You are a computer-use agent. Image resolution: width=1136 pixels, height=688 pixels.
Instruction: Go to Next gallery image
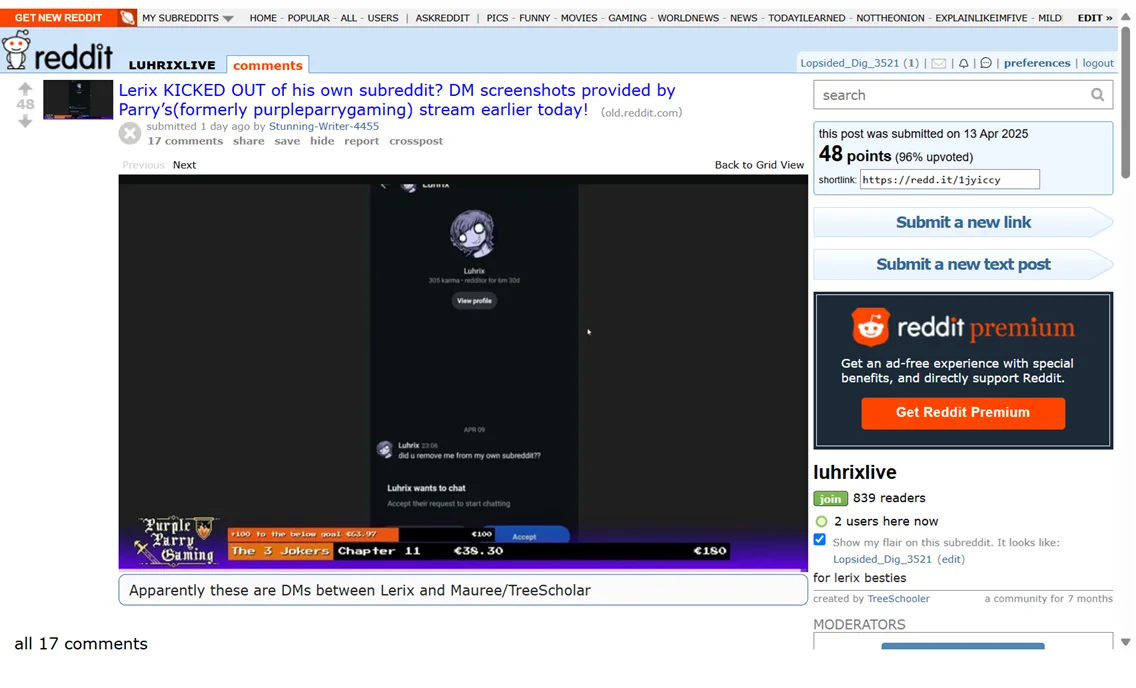click(184, 165)
